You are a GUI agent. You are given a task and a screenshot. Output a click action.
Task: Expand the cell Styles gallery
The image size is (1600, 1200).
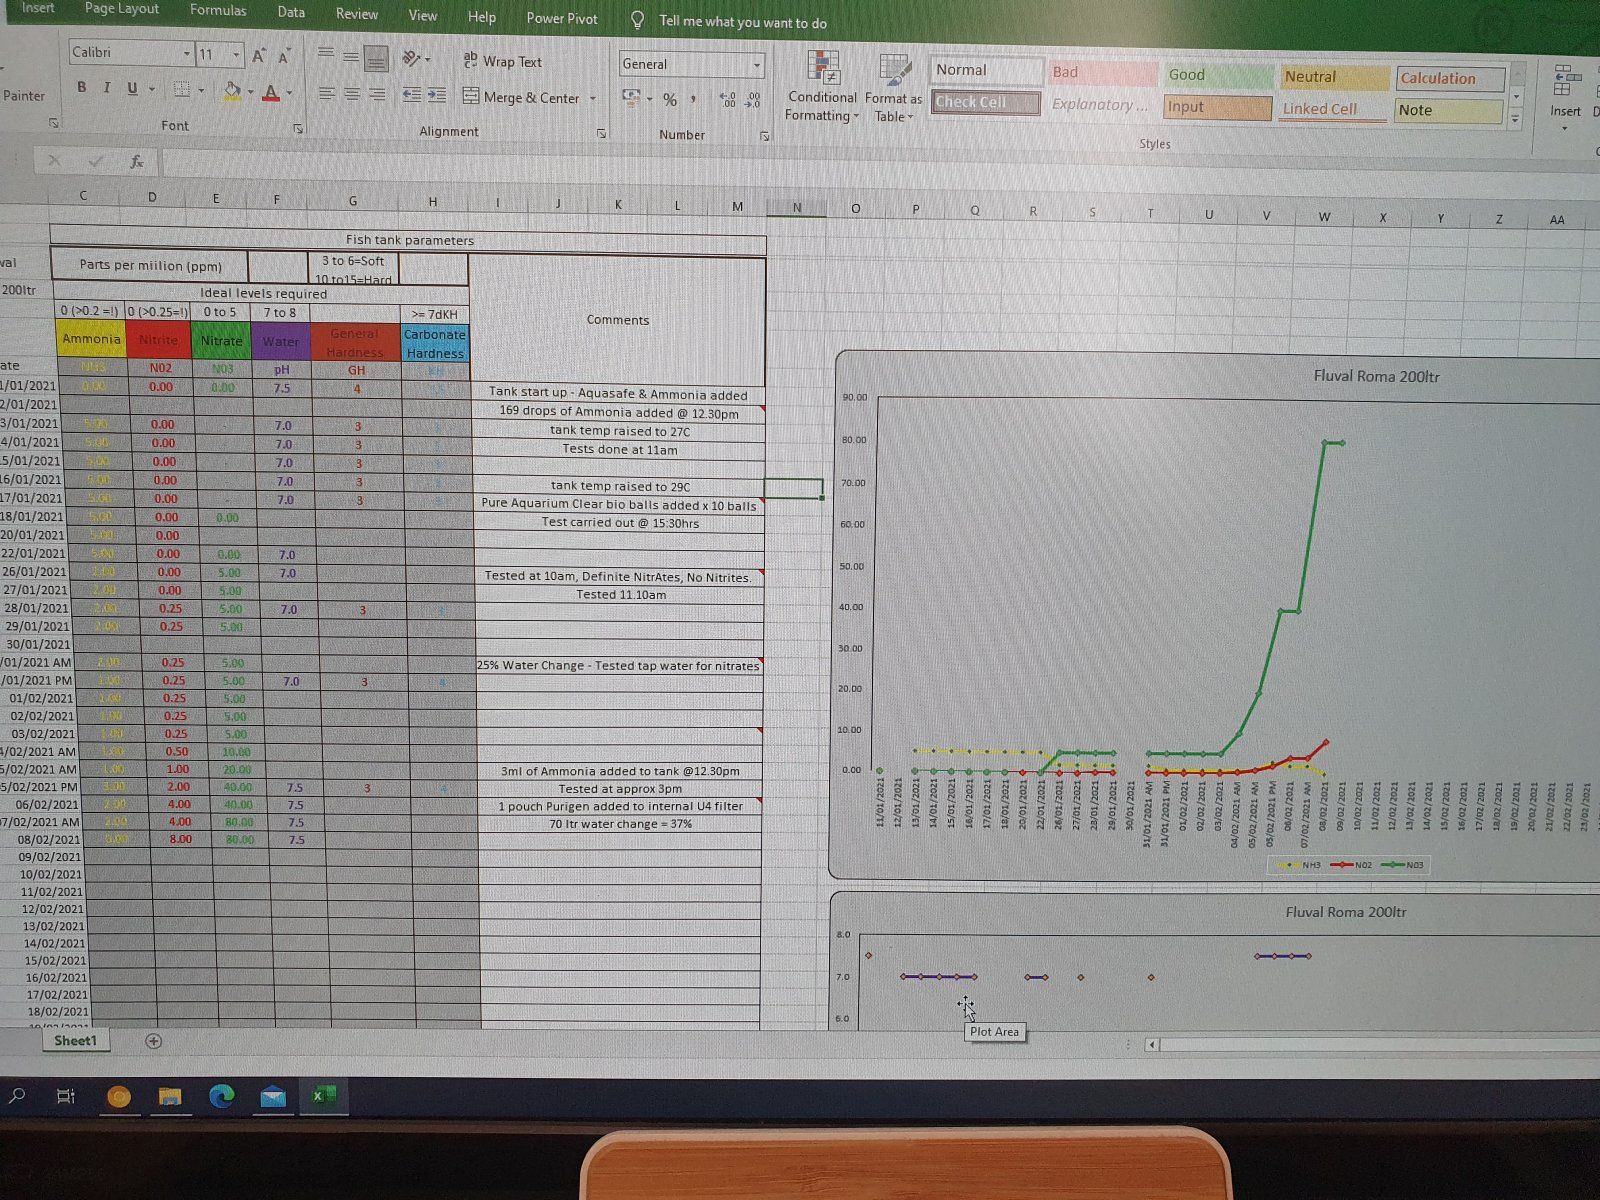(1515, 118)
